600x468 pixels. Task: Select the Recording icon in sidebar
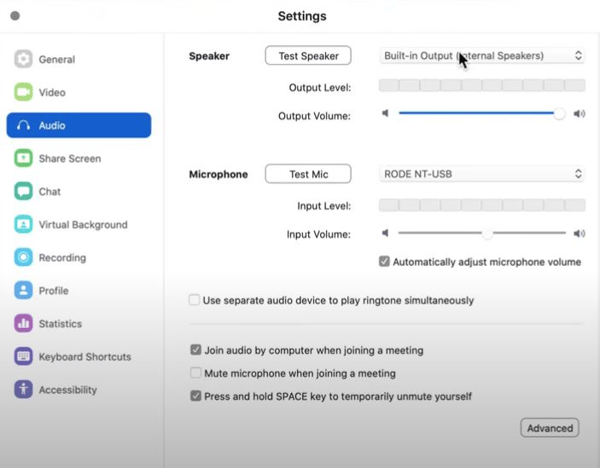(x=23, y=258)
